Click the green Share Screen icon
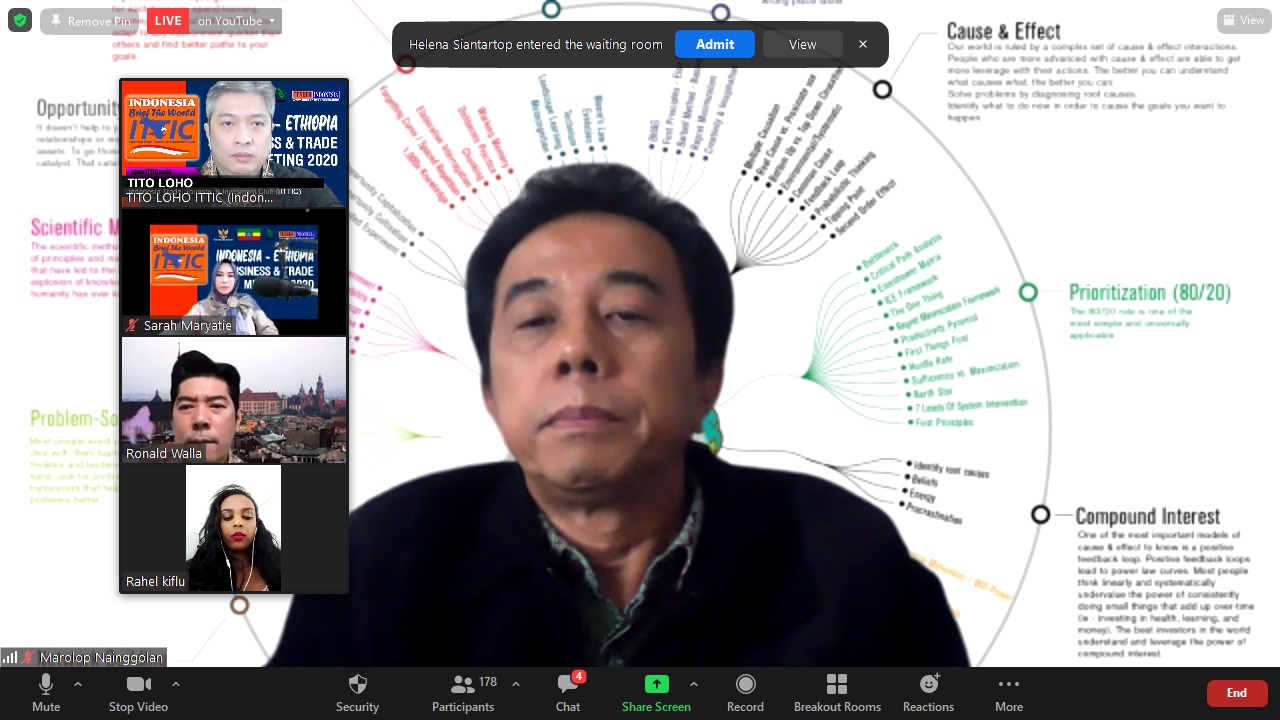The height and width of the screenshot is (720, 1280). coord(656,684)
